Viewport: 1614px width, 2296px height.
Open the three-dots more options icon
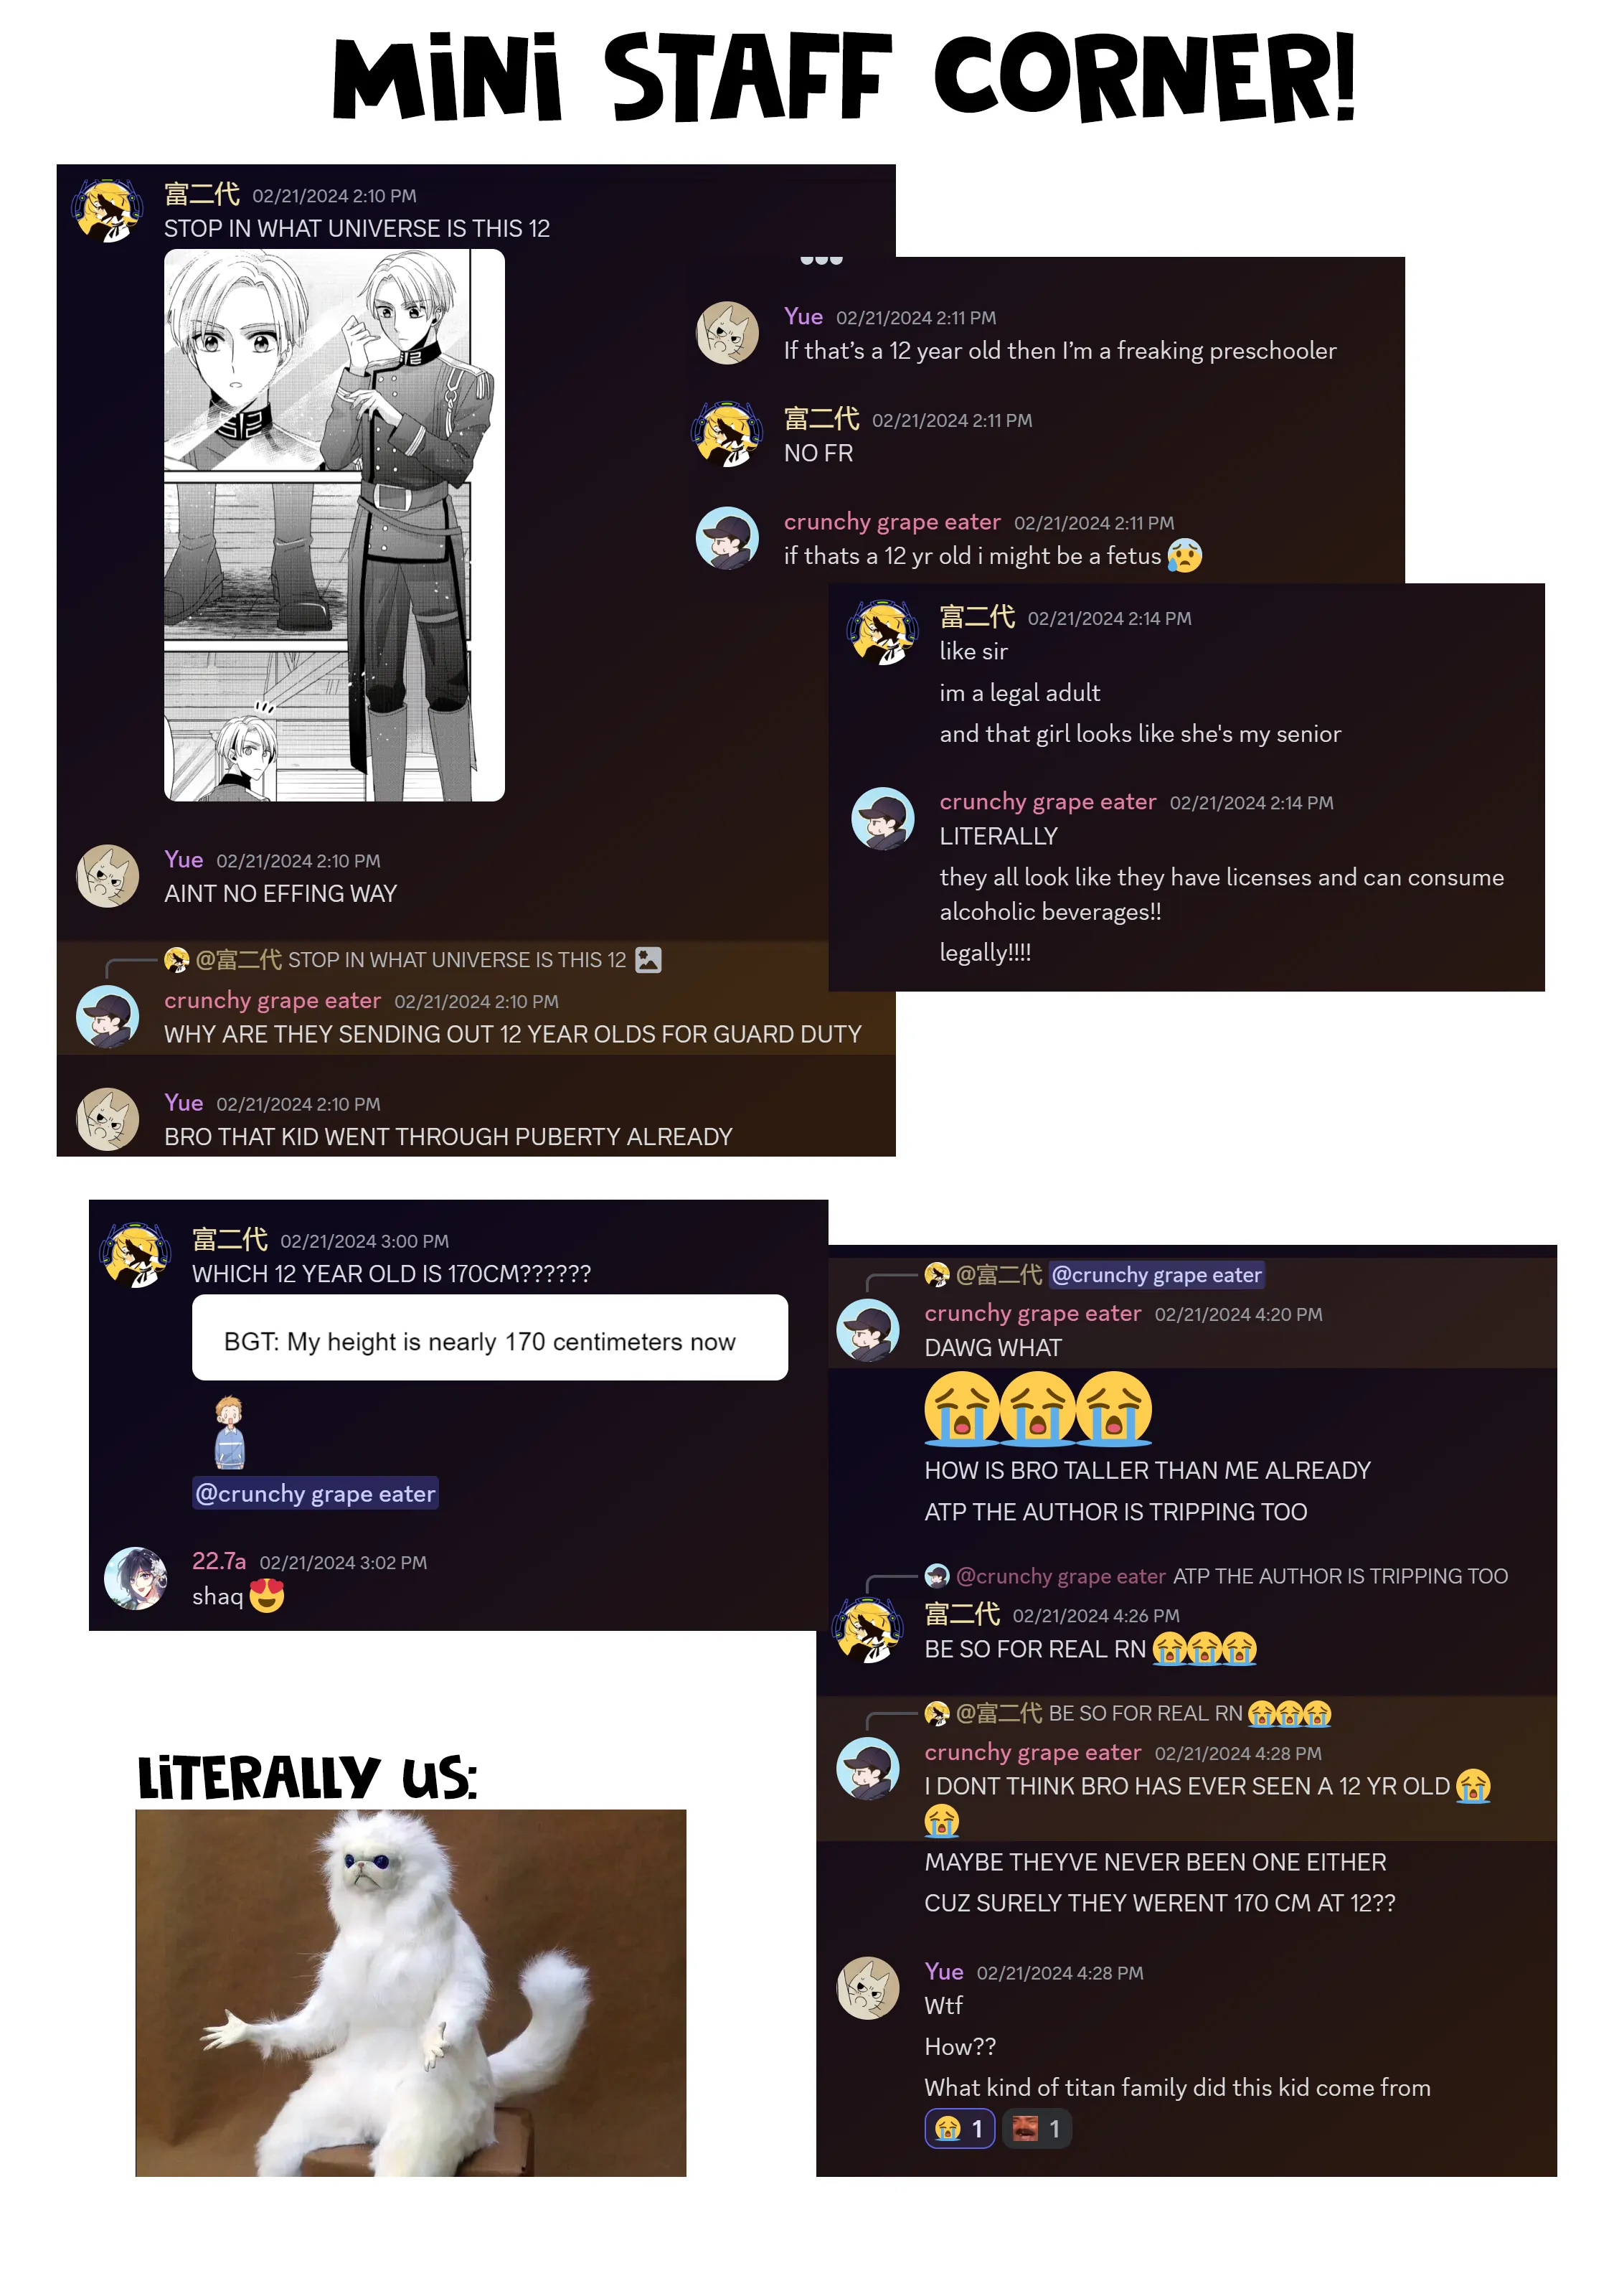click(x=821, y=260)
